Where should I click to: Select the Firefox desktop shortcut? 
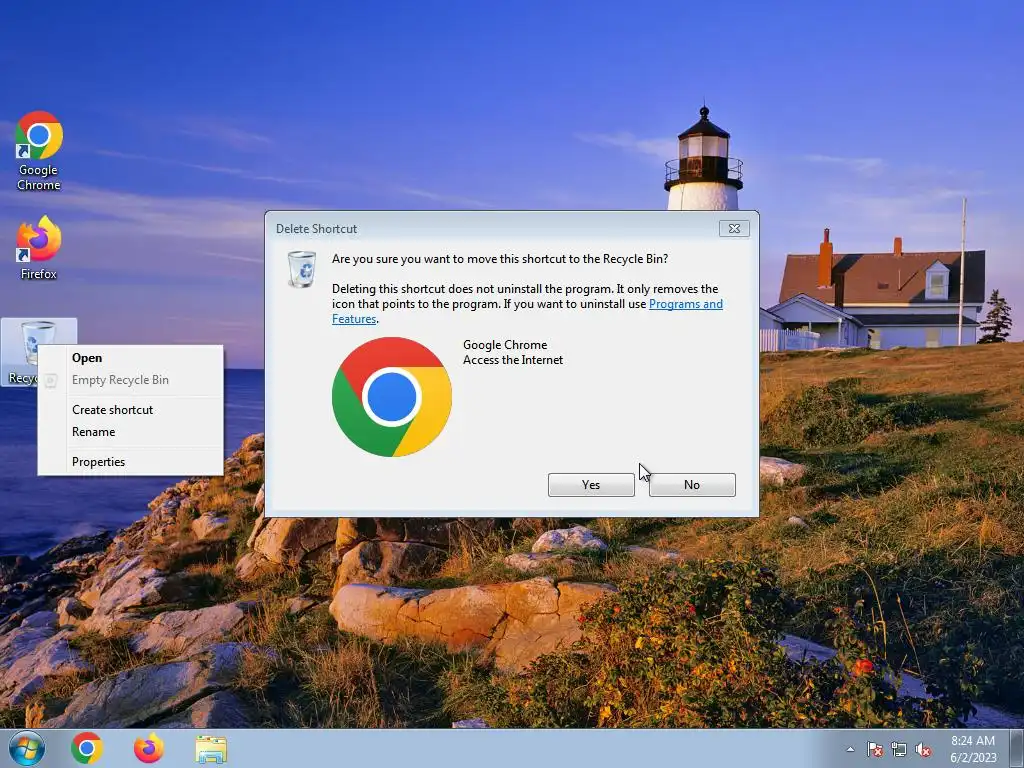pyautogui.click(x=39, y=248)
